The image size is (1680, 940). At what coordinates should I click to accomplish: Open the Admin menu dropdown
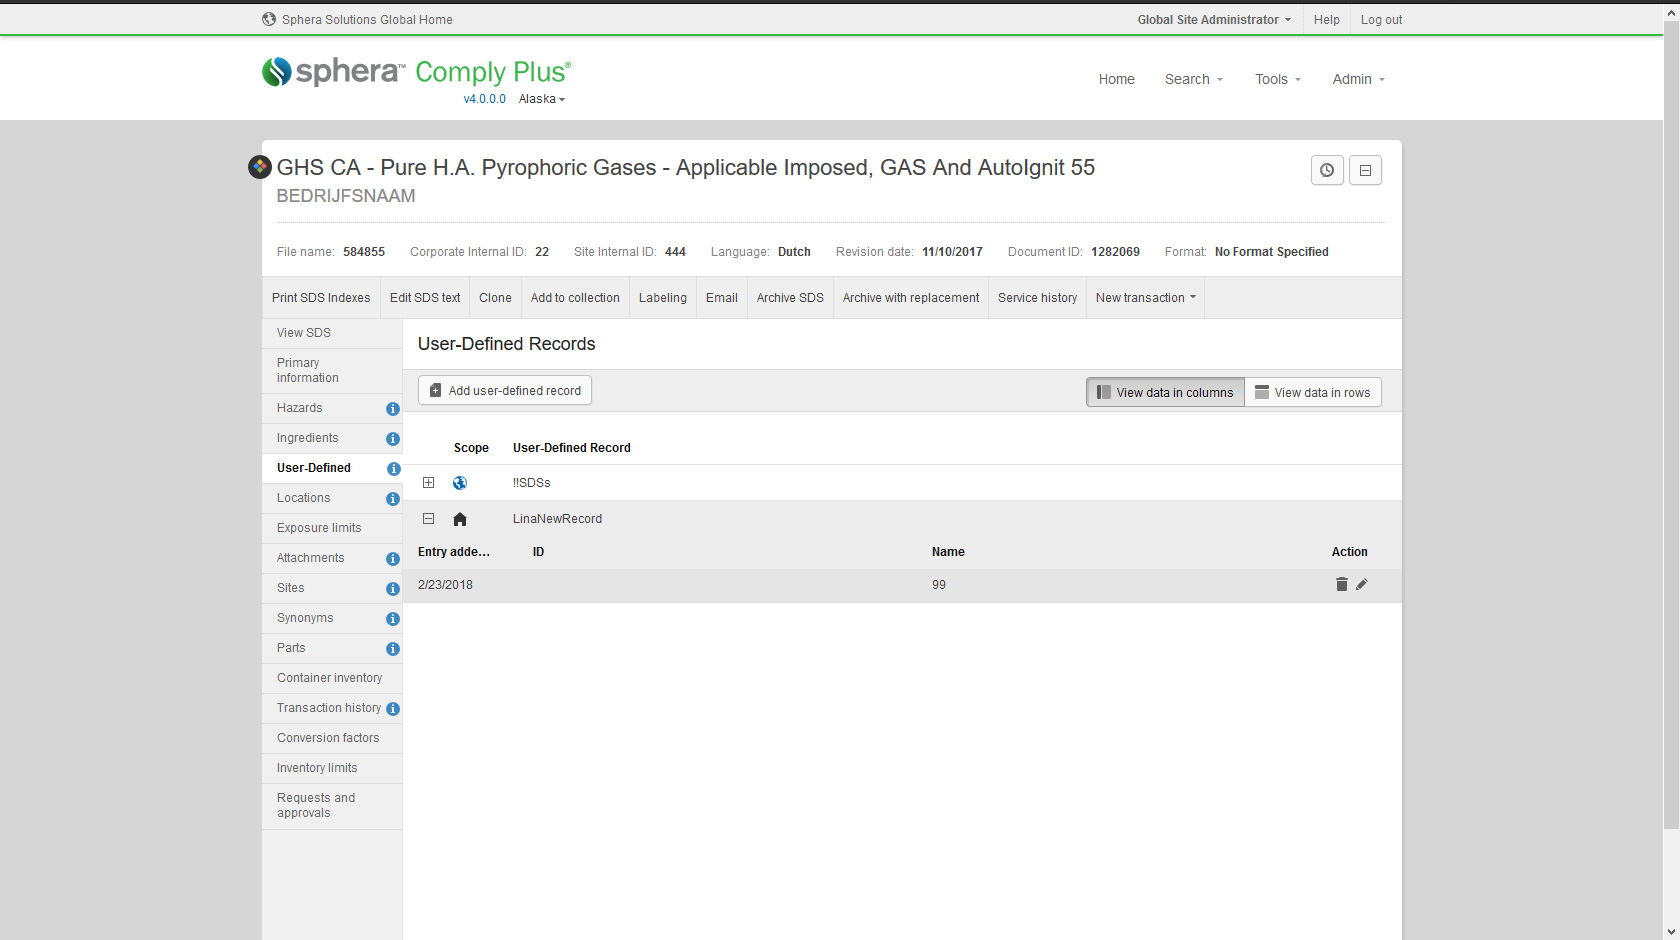point(1359,79)
